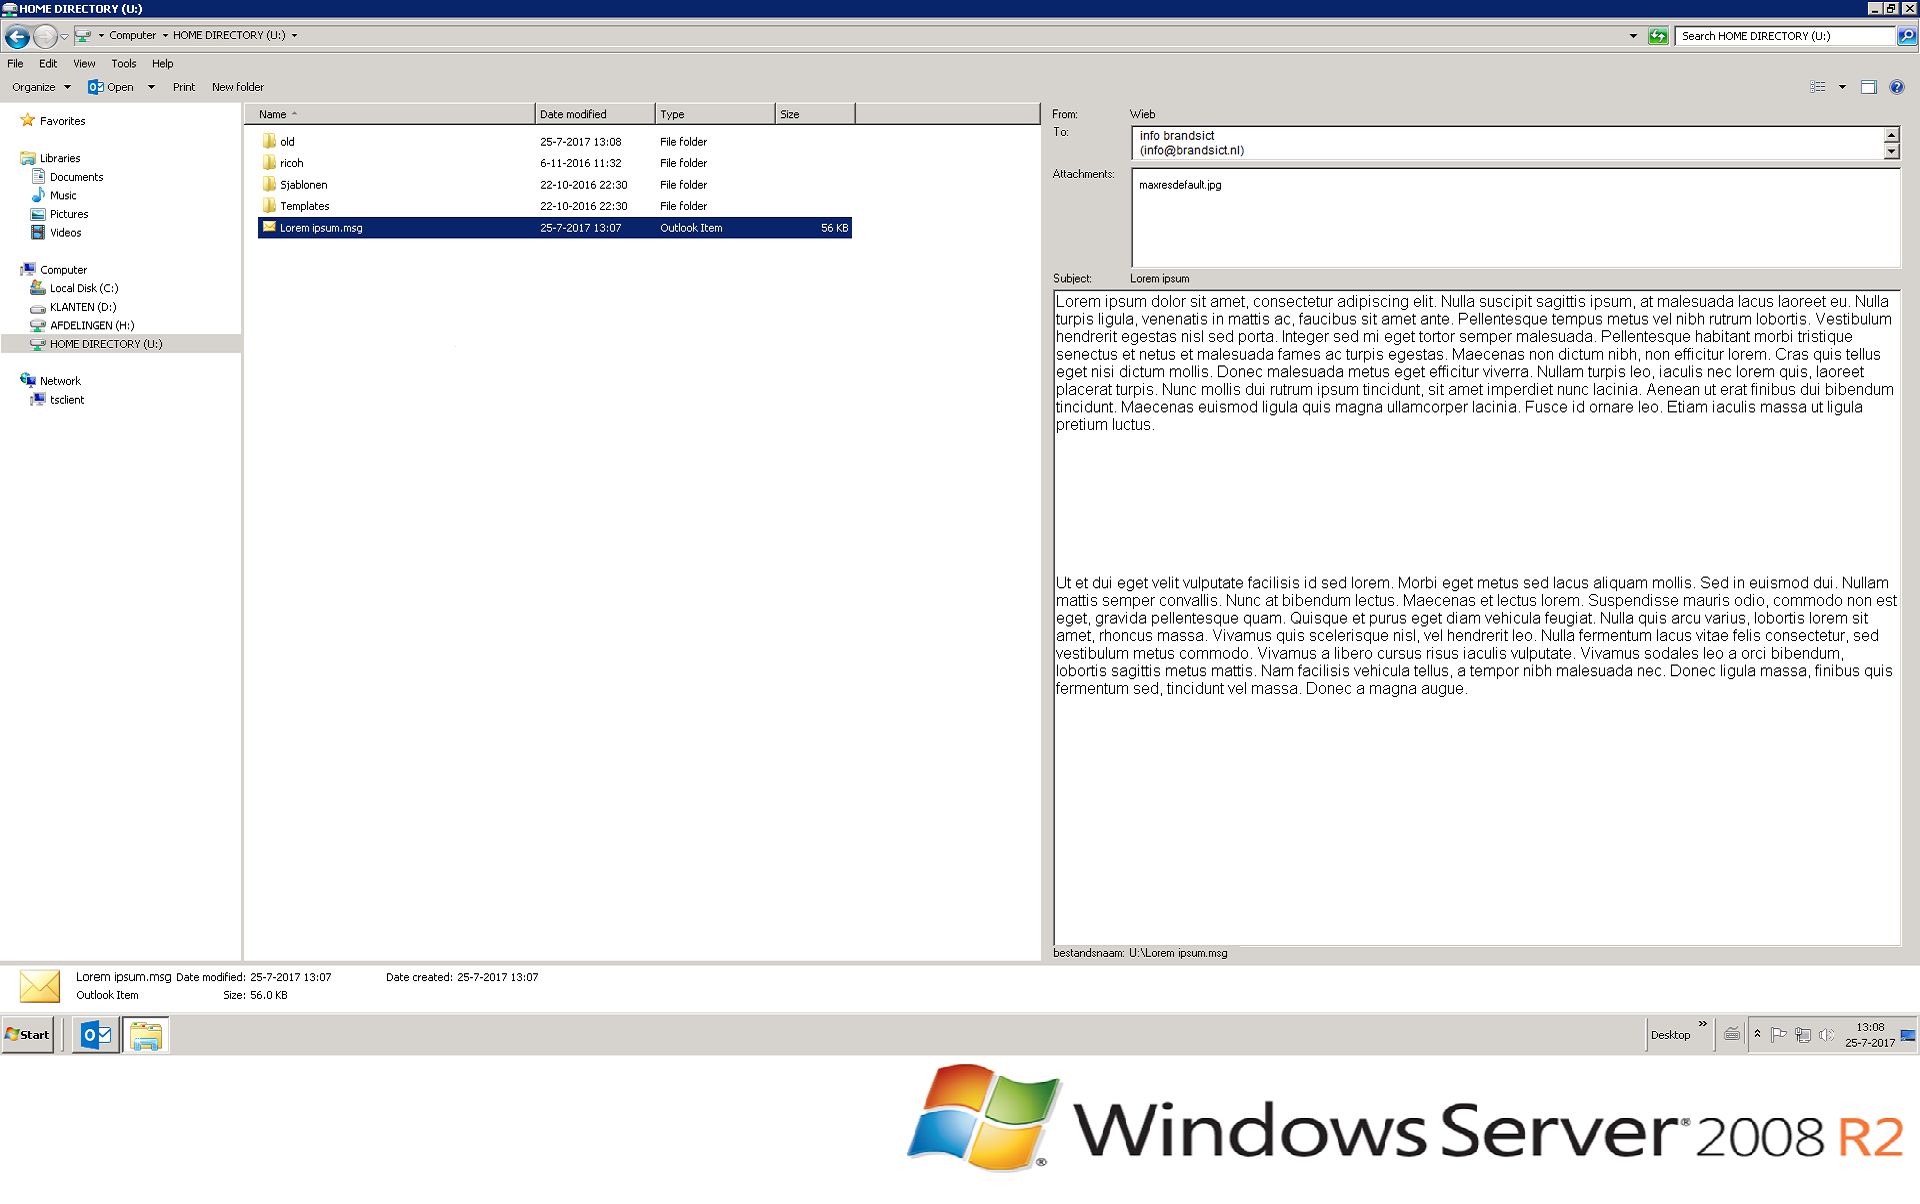Viewport: 1920px width, 1204px height.
Task: Click the Desktop toolbar label
Action: (x=1670, y=1035)
